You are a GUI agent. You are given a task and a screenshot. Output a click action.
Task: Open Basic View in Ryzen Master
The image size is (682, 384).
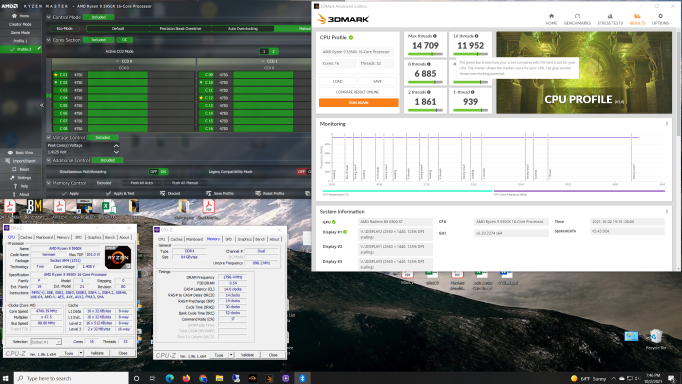[20, 153]
